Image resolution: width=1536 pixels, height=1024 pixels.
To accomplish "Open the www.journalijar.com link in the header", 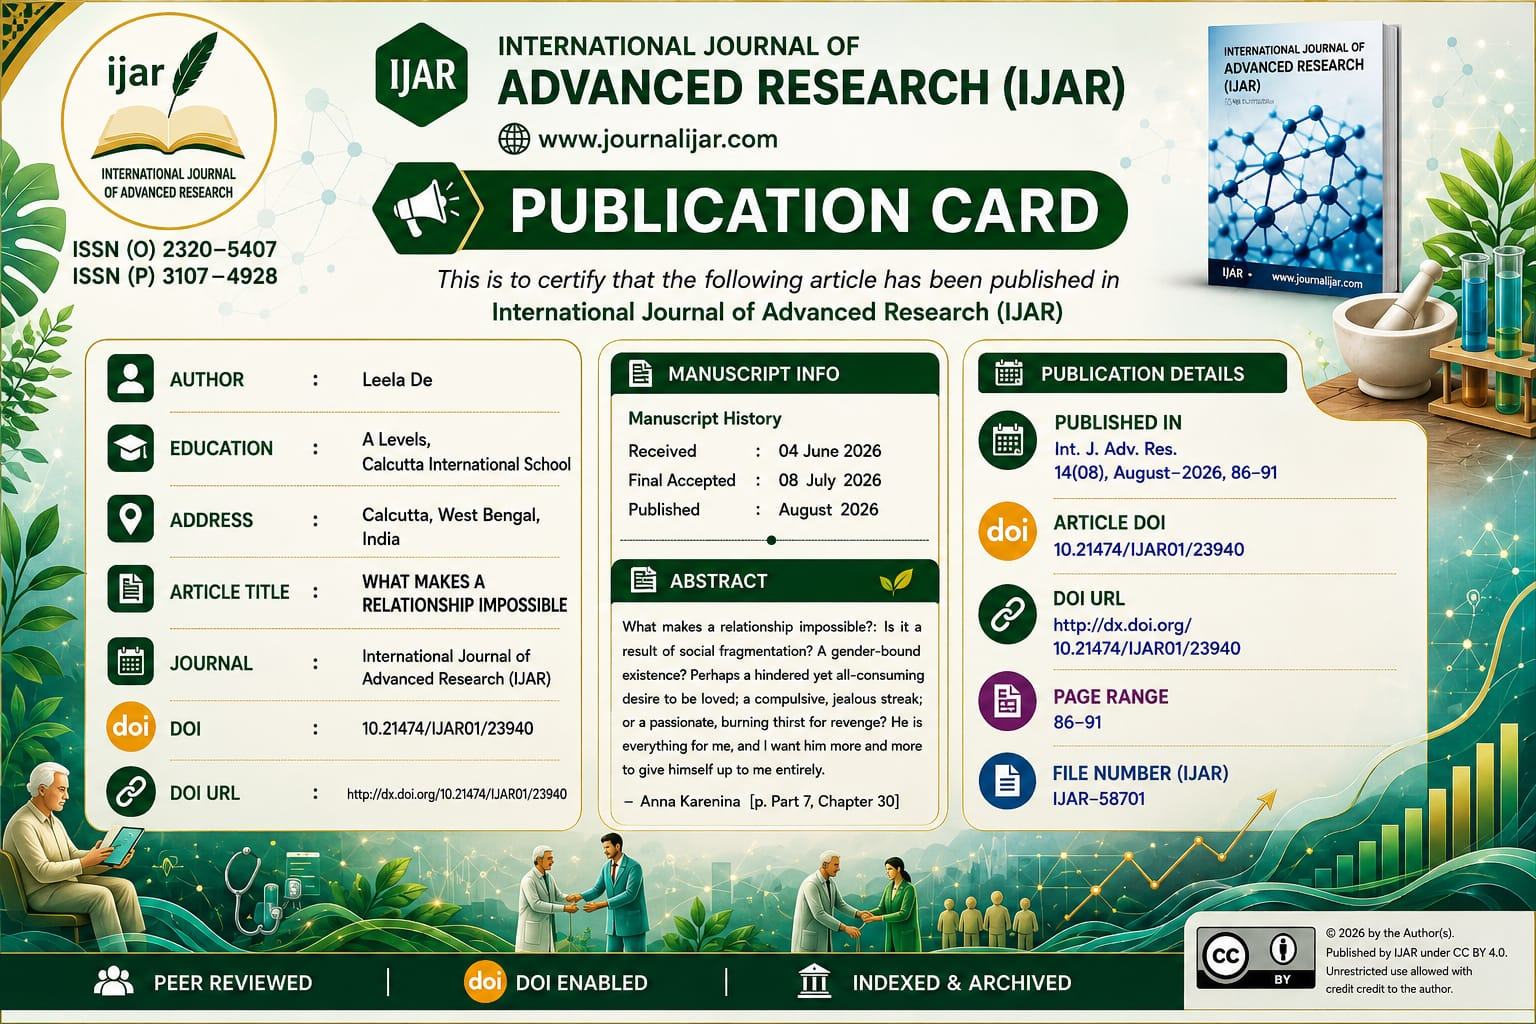I will [658, 139].
